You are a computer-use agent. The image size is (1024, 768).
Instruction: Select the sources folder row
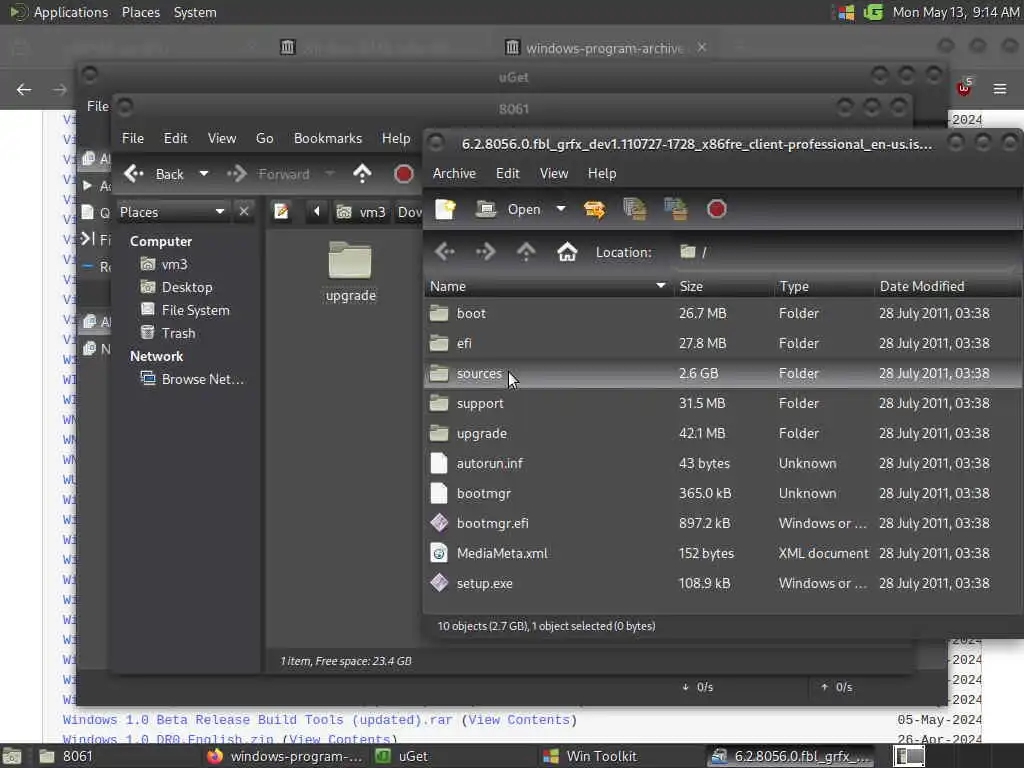pyautogui.click(x=722, y=374)
